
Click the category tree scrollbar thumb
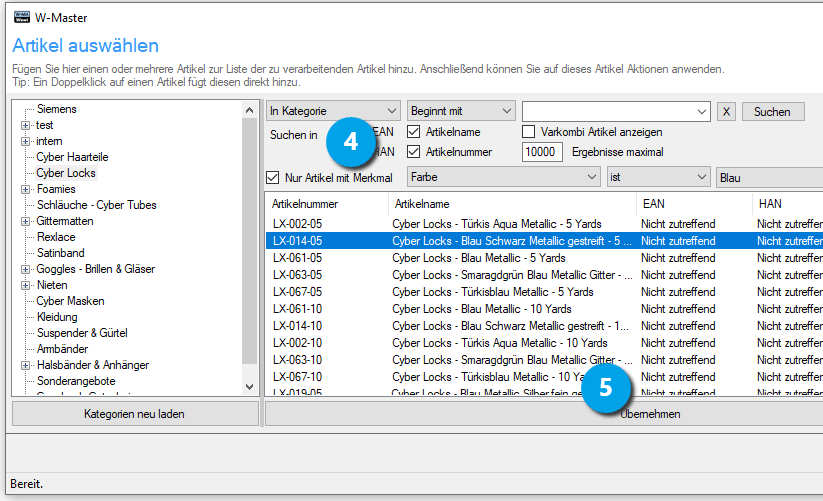click(249, 241)
